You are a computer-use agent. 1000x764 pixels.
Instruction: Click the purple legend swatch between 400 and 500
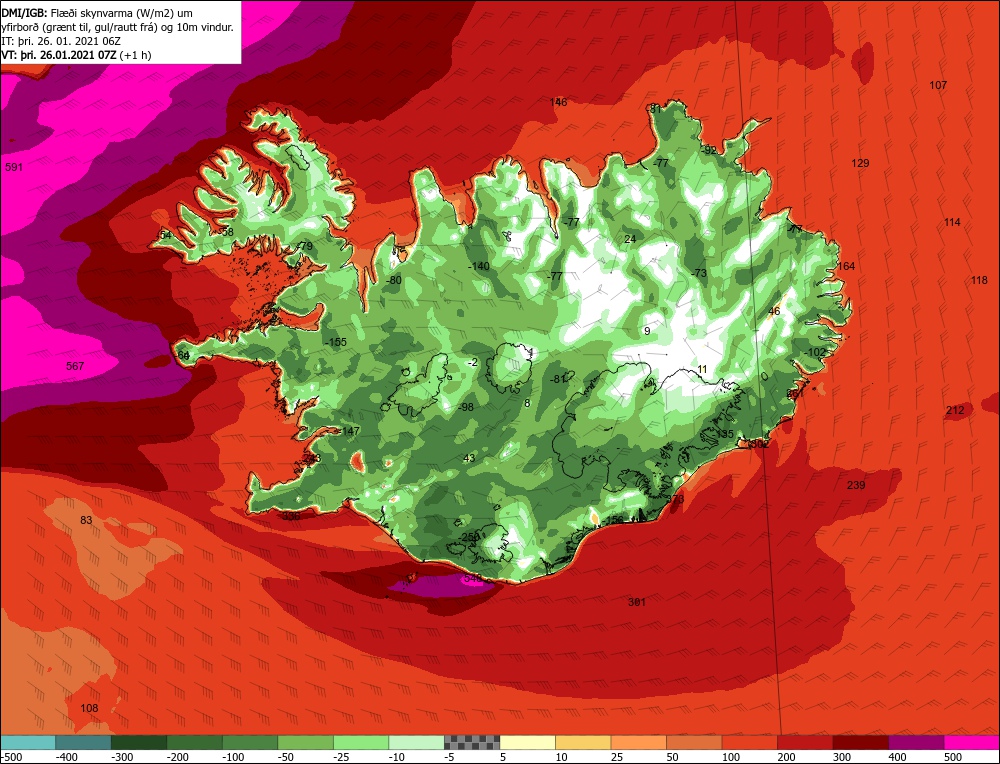click(916, 742)
